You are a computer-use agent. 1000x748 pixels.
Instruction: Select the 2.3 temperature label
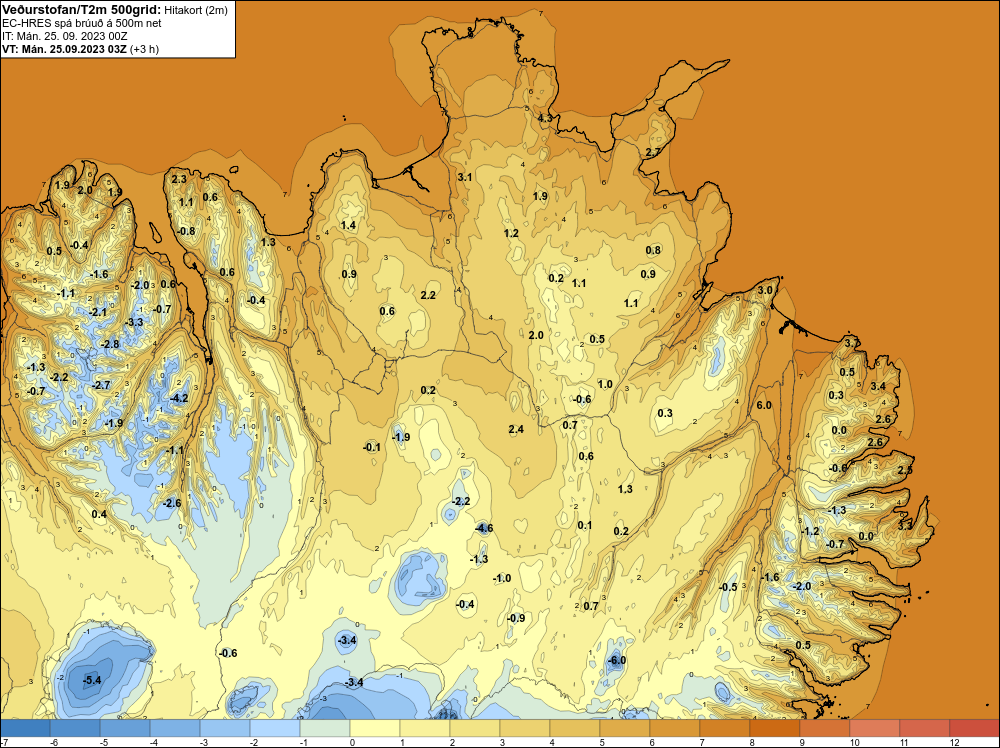[x=179, y=179]
